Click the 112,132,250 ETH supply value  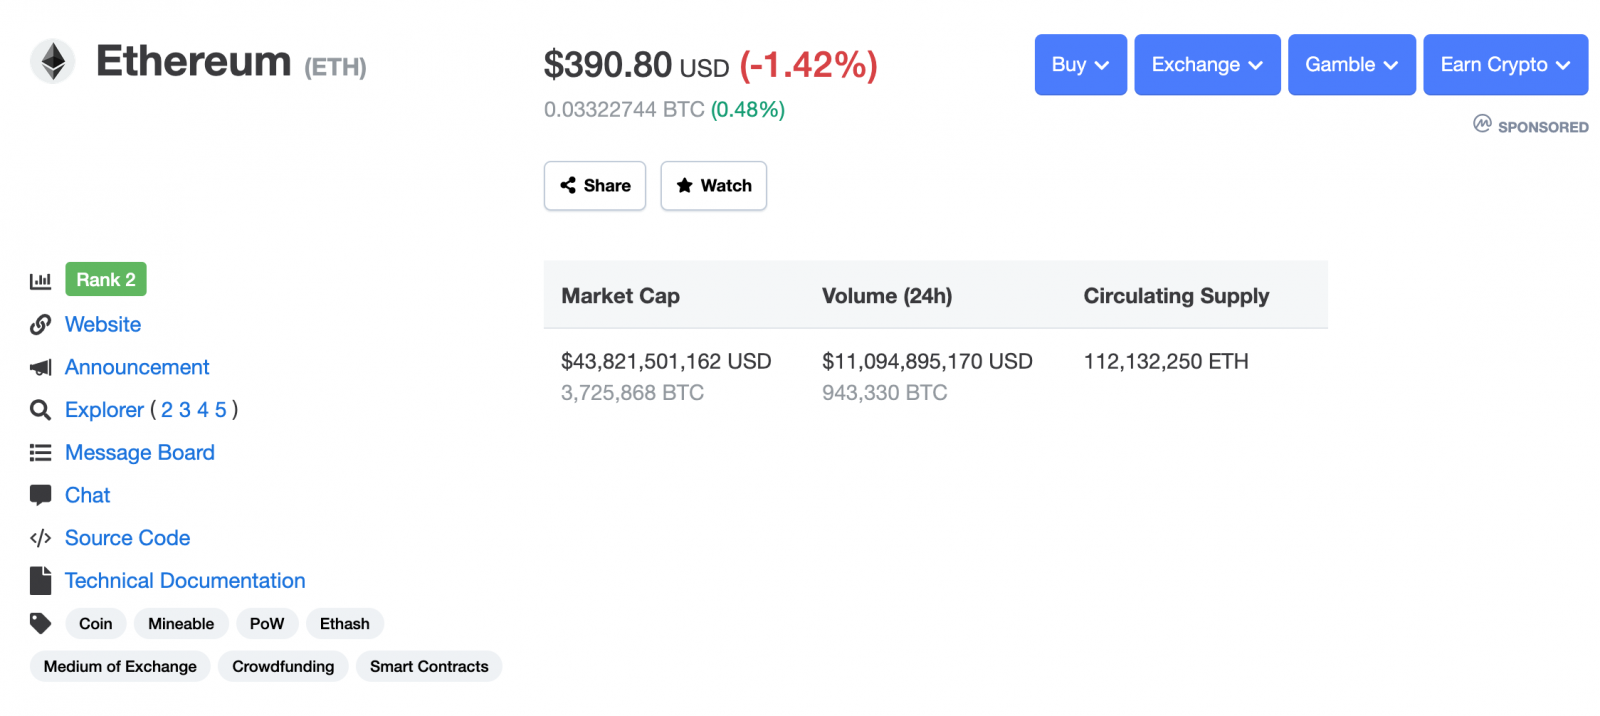1166,361
